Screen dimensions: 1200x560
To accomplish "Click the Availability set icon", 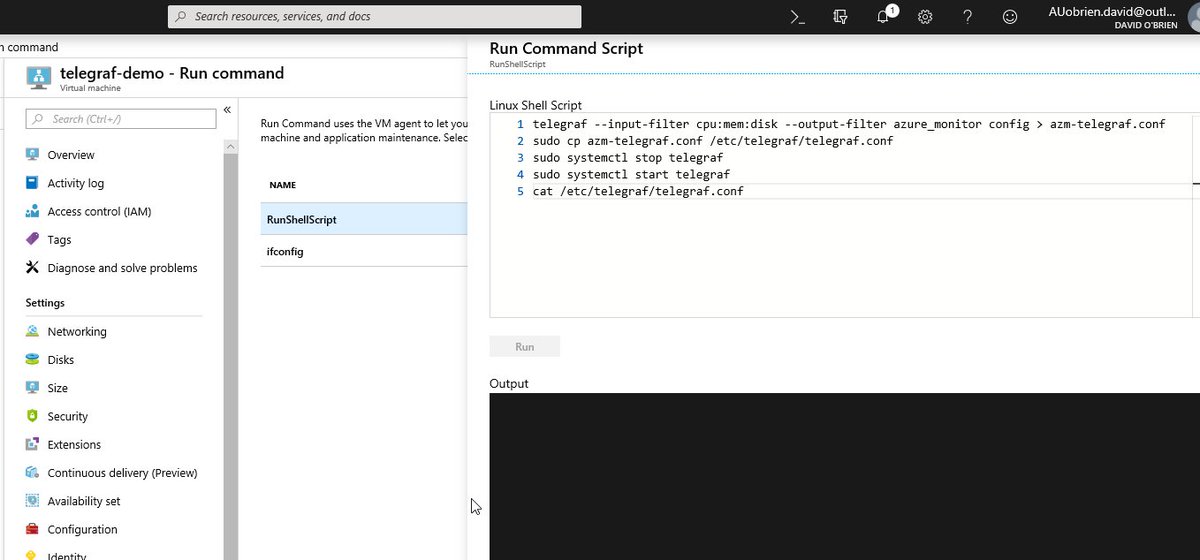I will pyautogui.click(x=33, y=501).
